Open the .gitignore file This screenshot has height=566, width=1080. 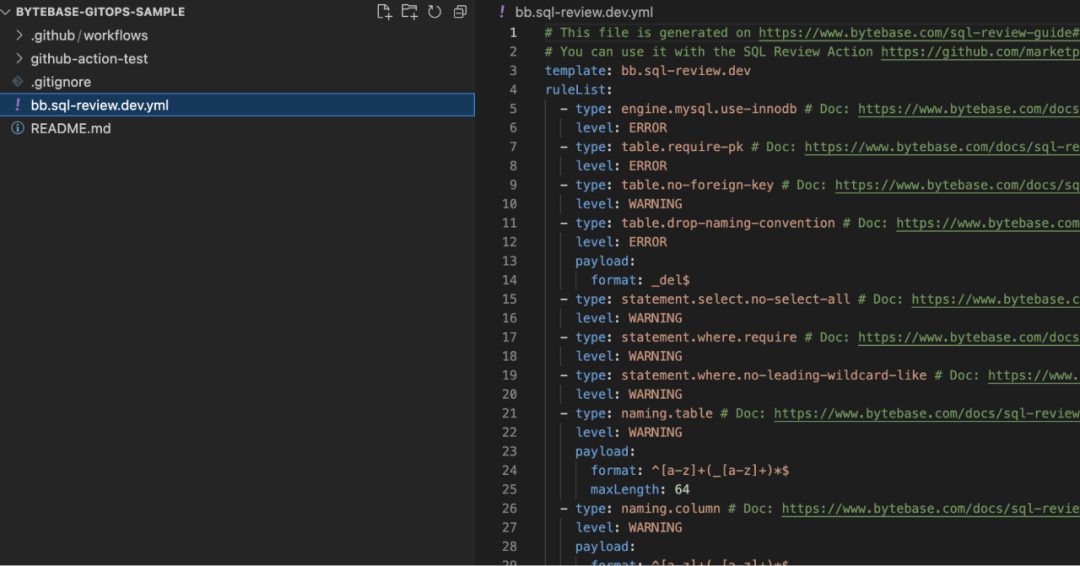[x=61, y=82]
